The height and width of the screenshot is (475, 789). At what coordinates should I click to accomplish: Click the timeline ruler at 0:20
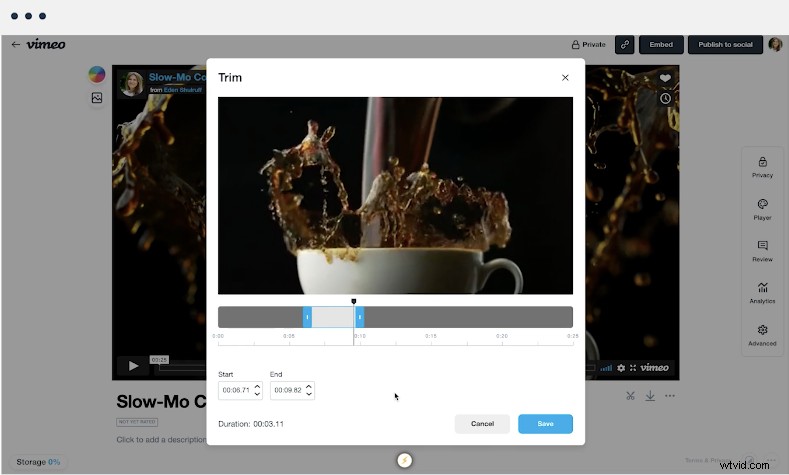point(502,336)
